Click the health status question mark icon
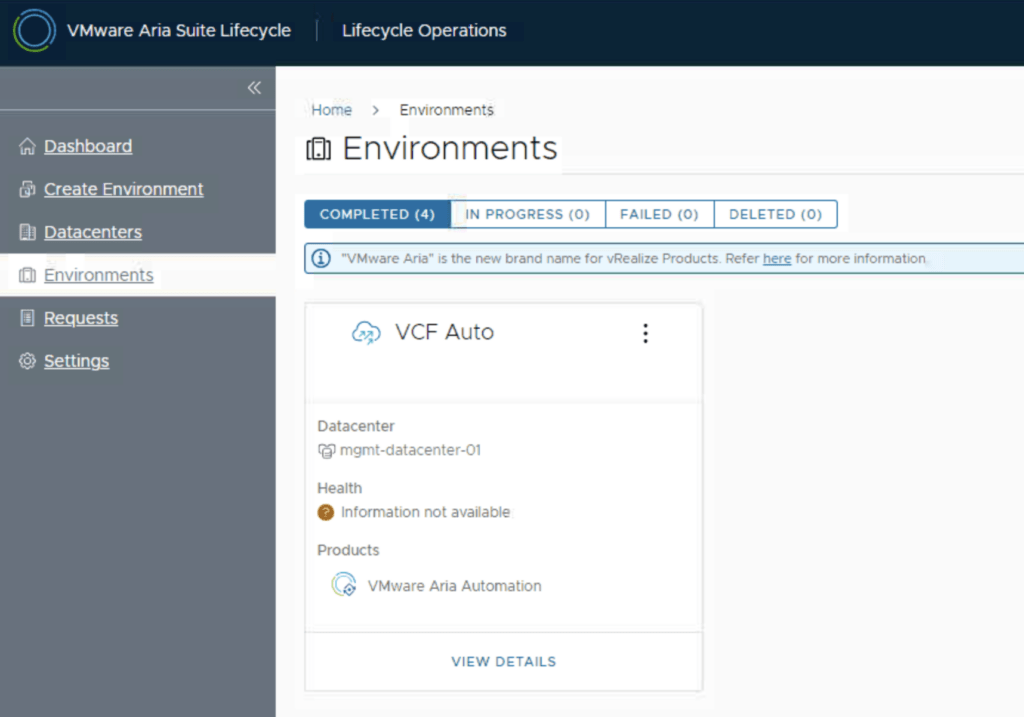This screenshot has height=717, width=1024. [326, 513]
